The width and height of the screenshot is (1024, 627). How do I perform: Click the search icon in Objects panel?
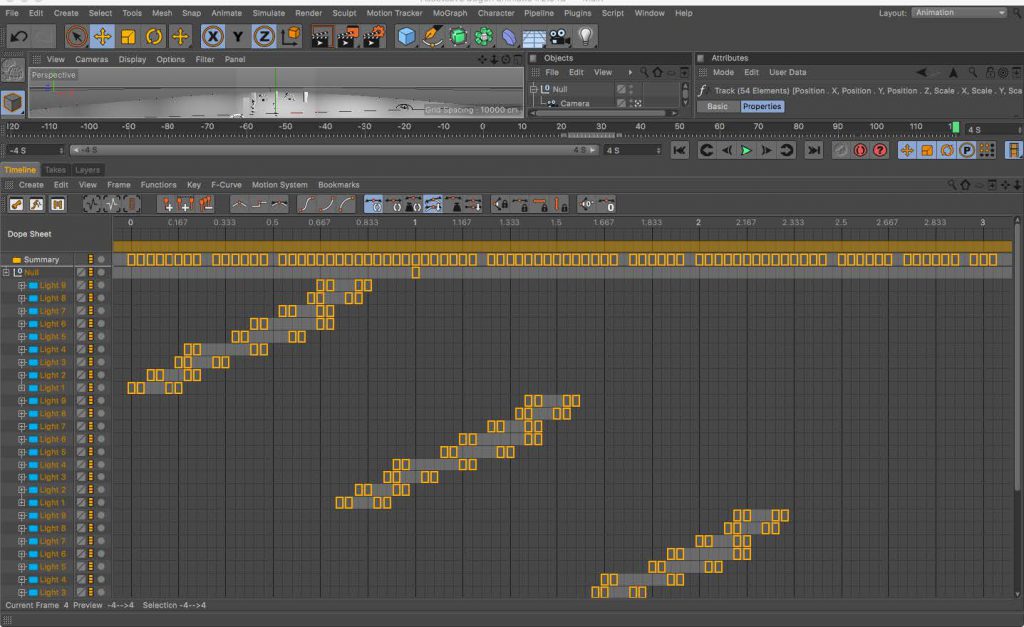[x=644, y=72]
